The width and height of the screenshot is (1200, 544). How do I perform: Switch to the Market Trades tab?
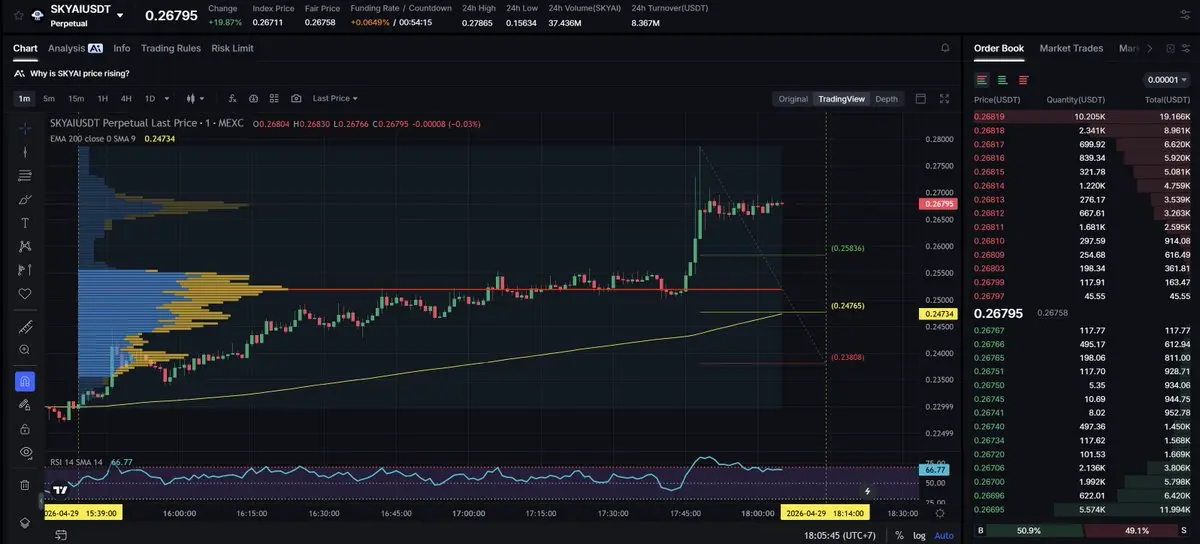1071,48
